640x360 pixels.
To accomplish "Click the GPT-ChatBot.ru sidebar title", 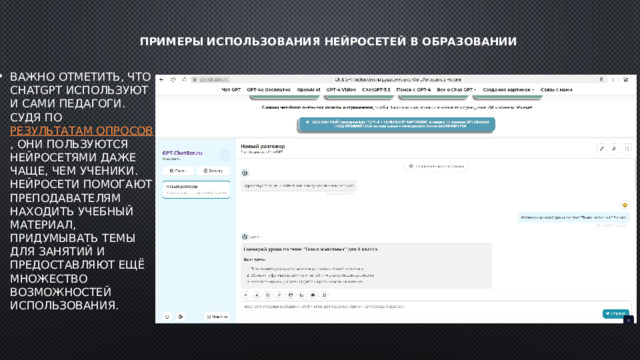I will click(x=182, y=153).
